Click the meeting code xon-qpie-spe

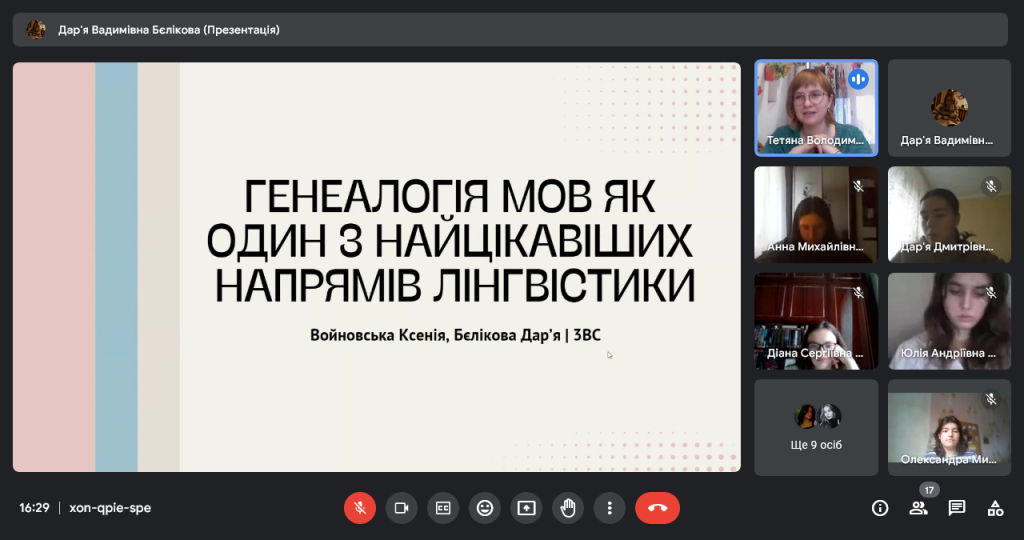[x=110, y=508]
